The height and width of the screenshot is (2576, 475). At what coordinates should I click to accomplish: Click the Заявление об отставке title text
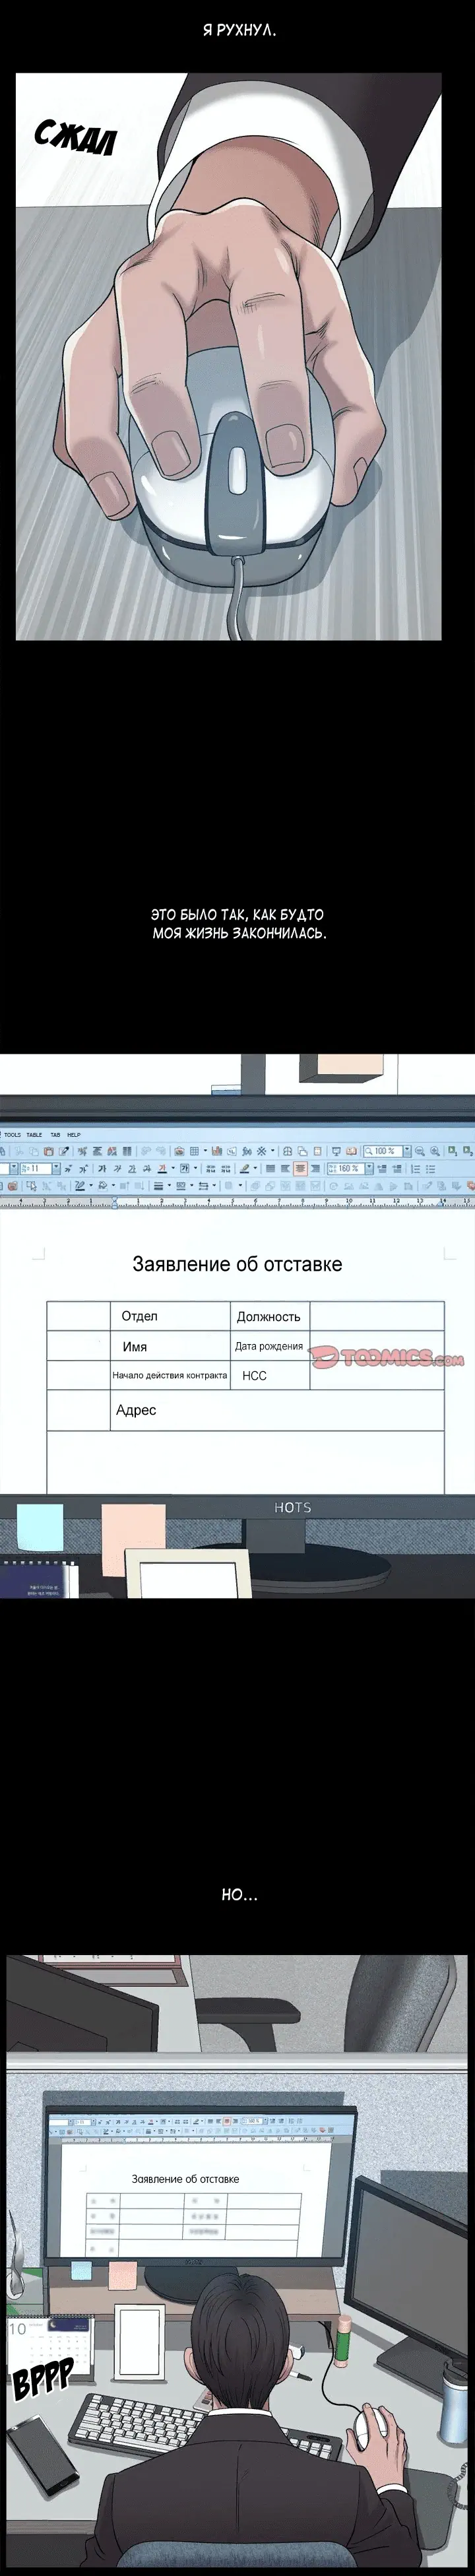[x=237, y=1264]
